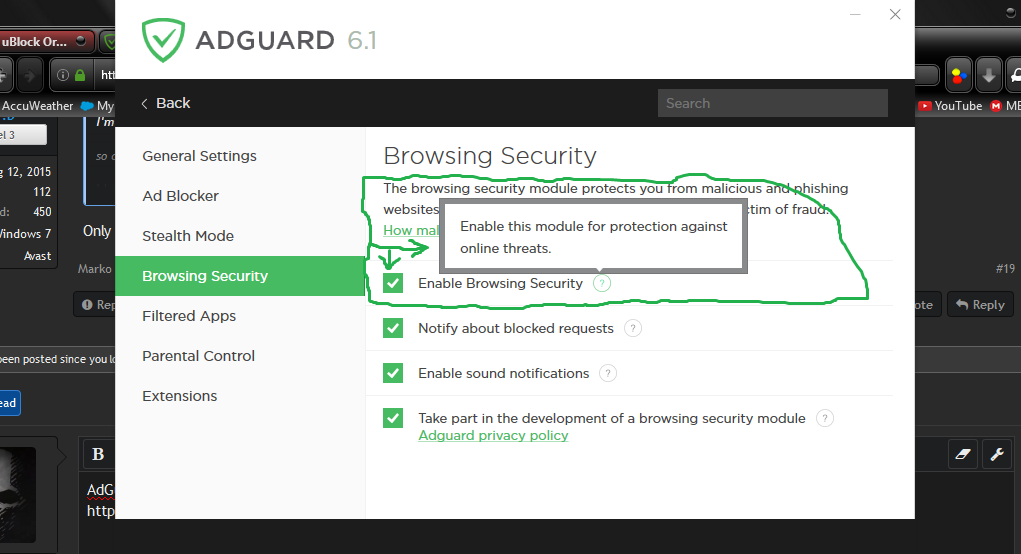Focus the settings Search field
Image resolution: width=1021 pixels, height=554 pixels.
point(772,103)
